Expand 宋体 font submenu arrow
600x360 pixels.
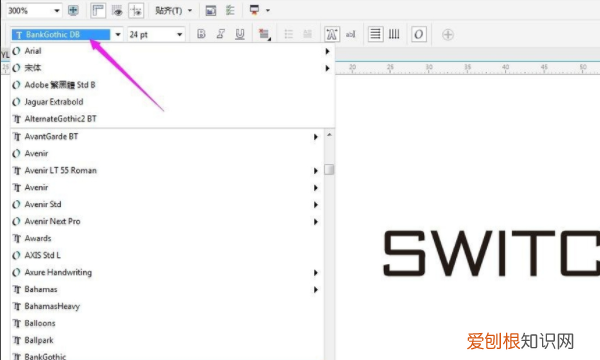[x=327, y=68]
